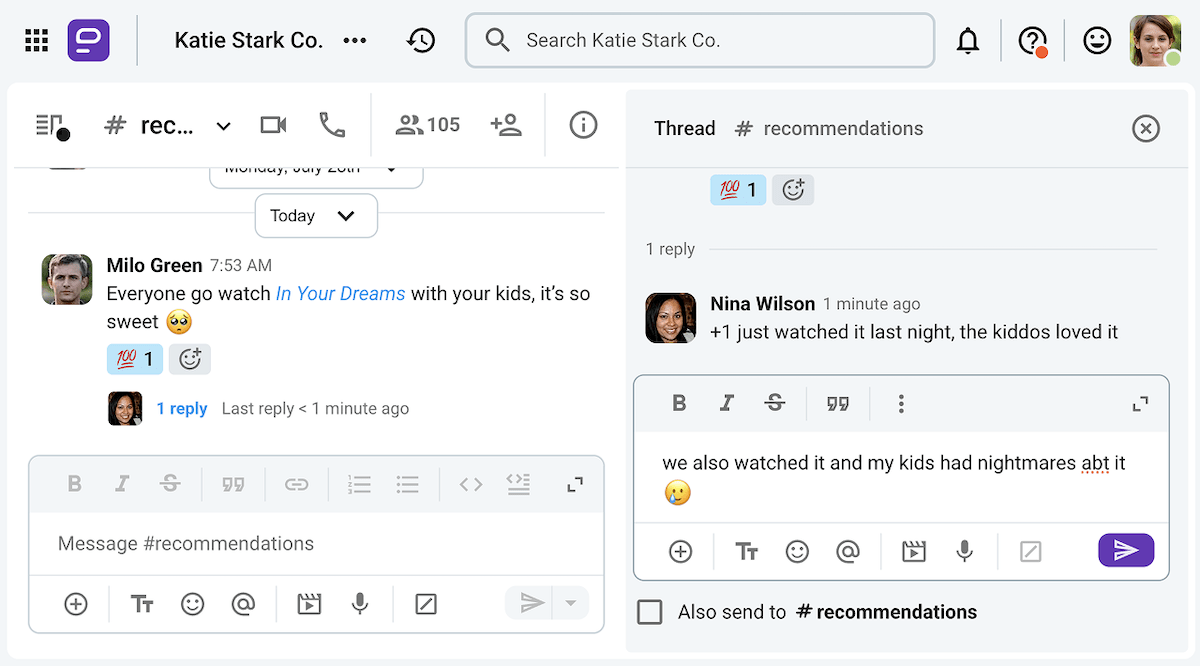Toggle strikethrough in the main message composer
1200x666 pixels.
coord(170,483)
